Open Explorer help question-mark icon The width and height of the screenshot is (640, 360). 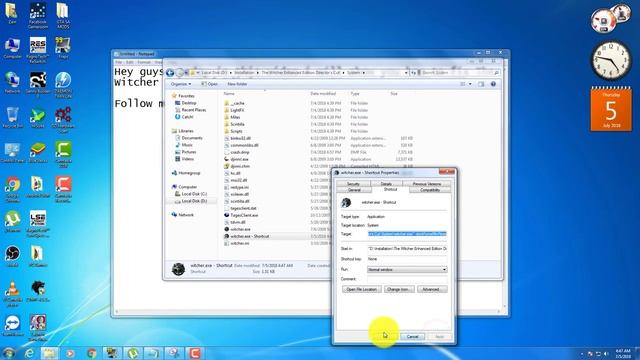tap(493, 84)
